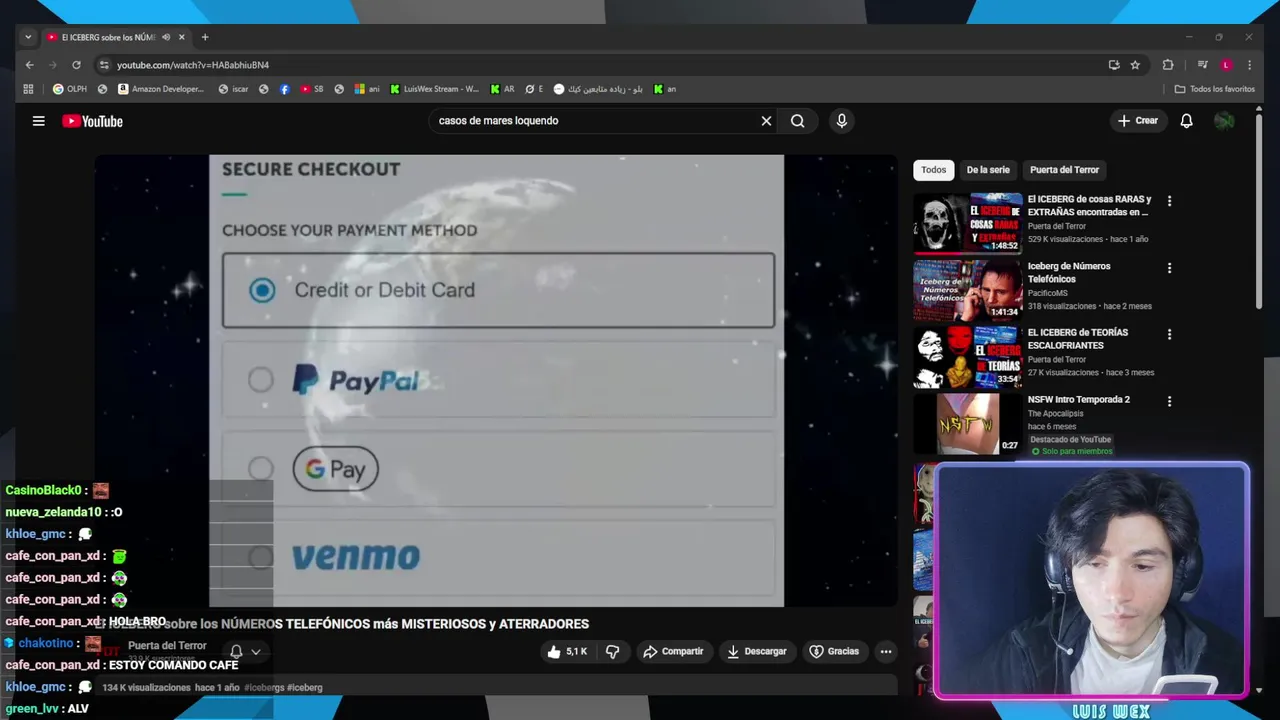1280x720 pixels.
Task: Open more options for NSFW Intro Temporada 2
Action: tap(1169, 401)
